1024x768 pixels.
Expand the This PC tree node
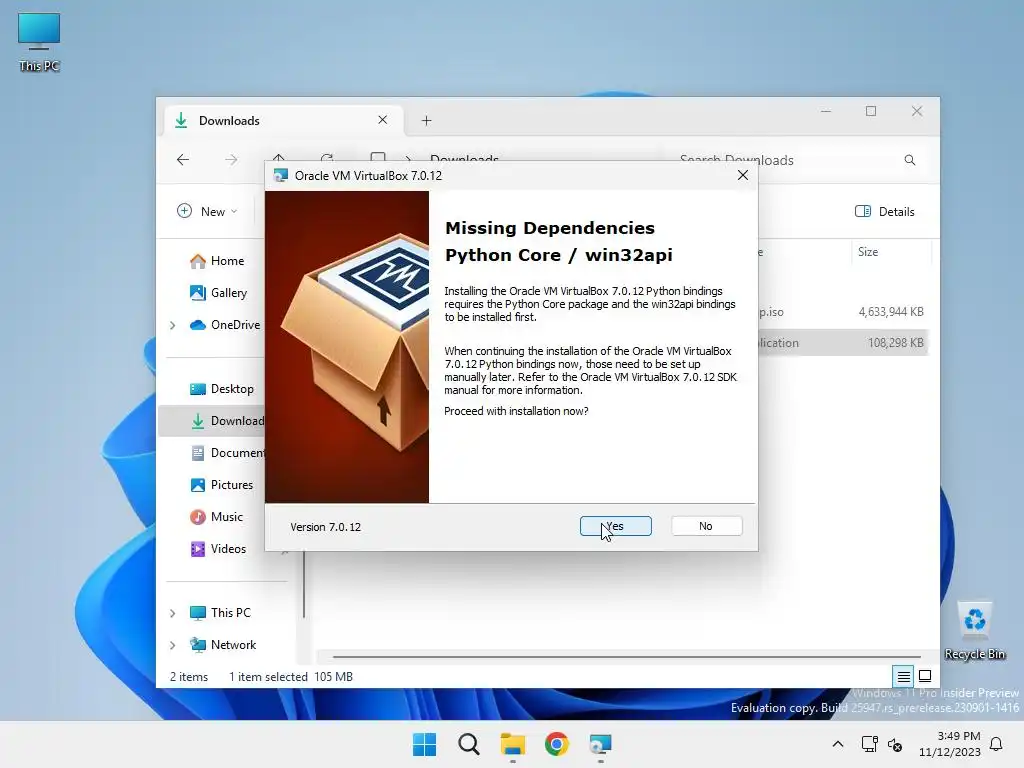click(172, 613)
